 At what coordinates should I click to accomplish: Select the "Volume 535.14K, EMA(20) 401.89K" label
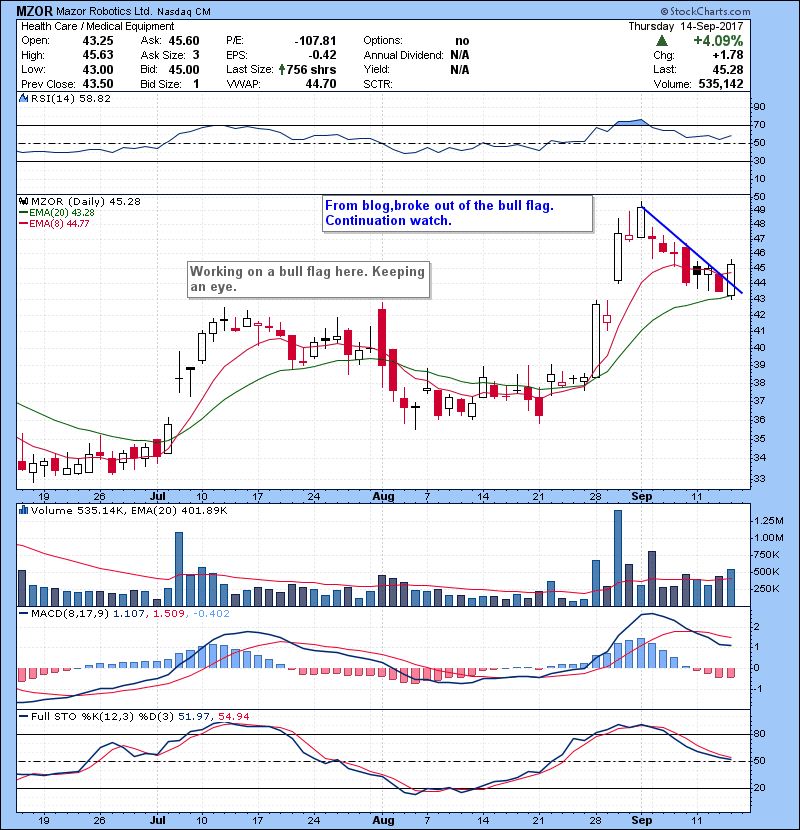point(129,510)
